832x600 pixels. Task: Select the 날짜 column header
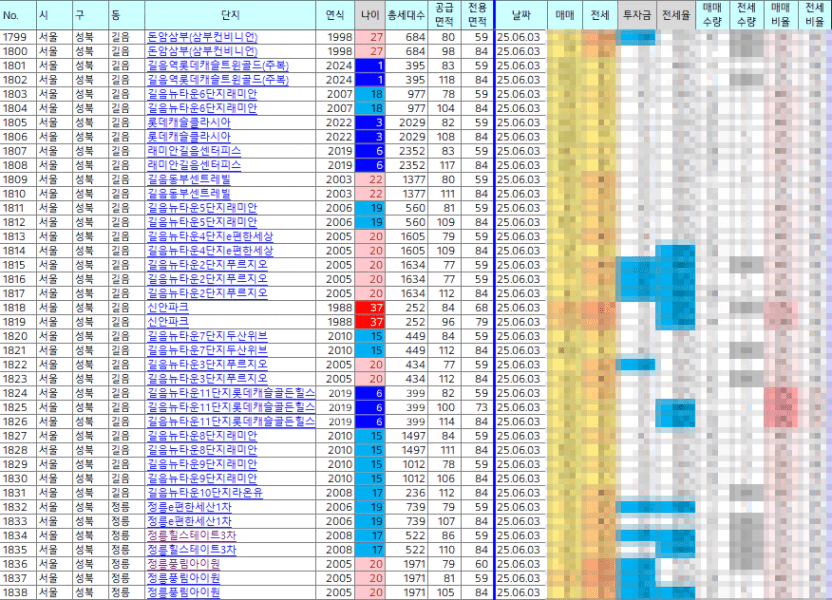(x=521, y=15)
